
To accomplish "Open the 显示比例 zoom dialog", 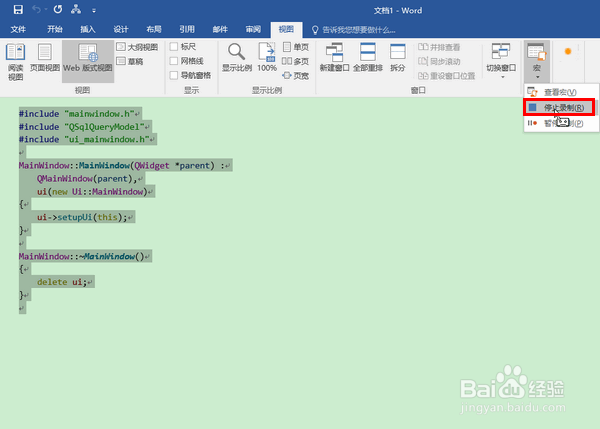I will (x=237, y=57).
